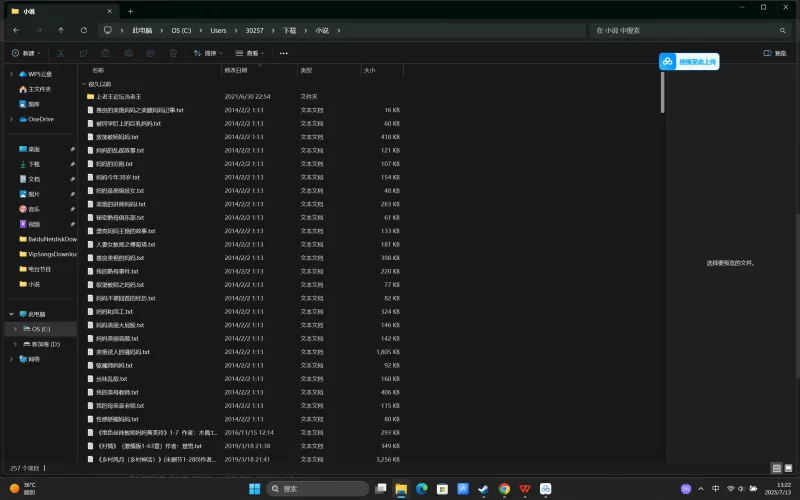
Task: Click the 拖拽至此上传 upload button
Action: click(x=689, y=62)
